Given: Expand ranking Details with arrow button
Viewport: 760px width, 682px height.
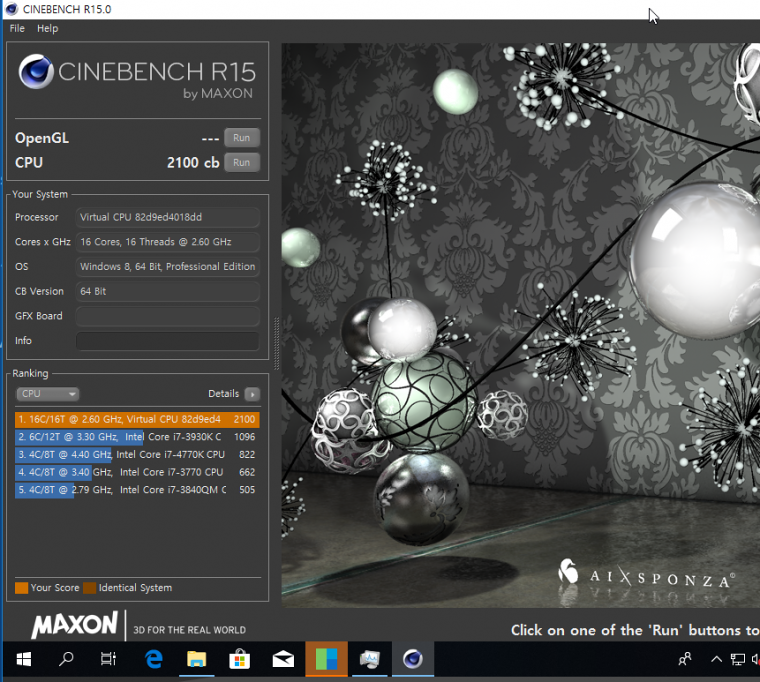Looking at the screenshot, I should click(x=252, y=394).
